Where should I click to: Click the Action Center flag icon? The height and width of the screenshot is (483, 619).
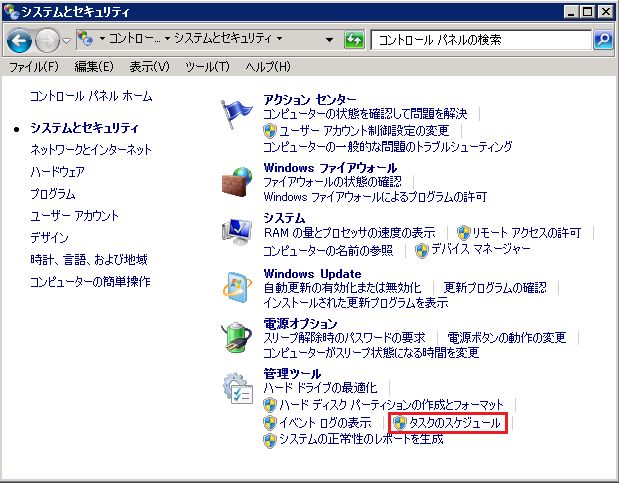coord(236,114)
